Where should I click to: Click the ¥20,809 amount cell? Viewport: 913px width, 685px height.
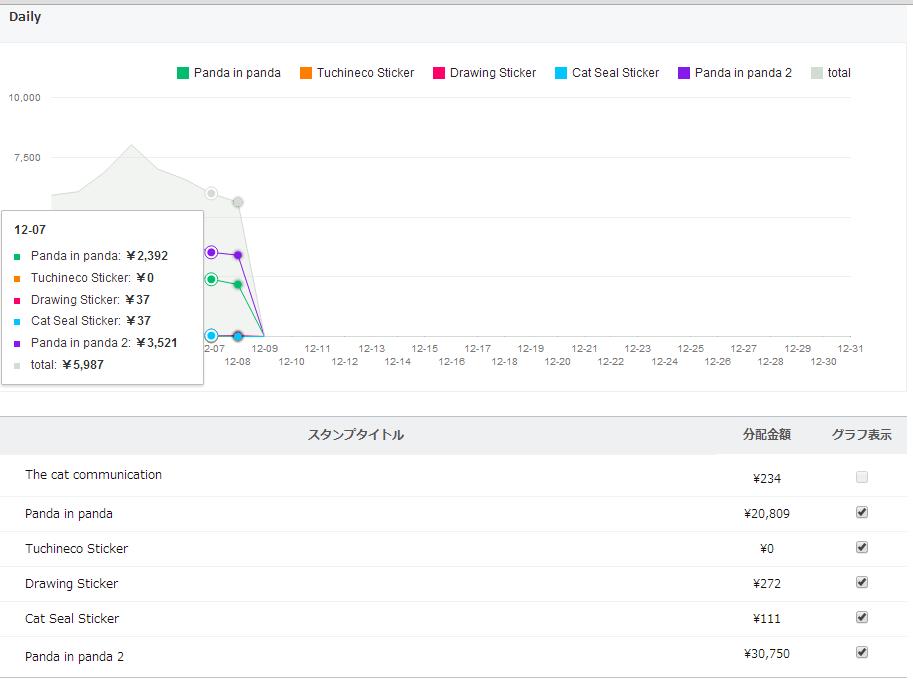point(766,514)
